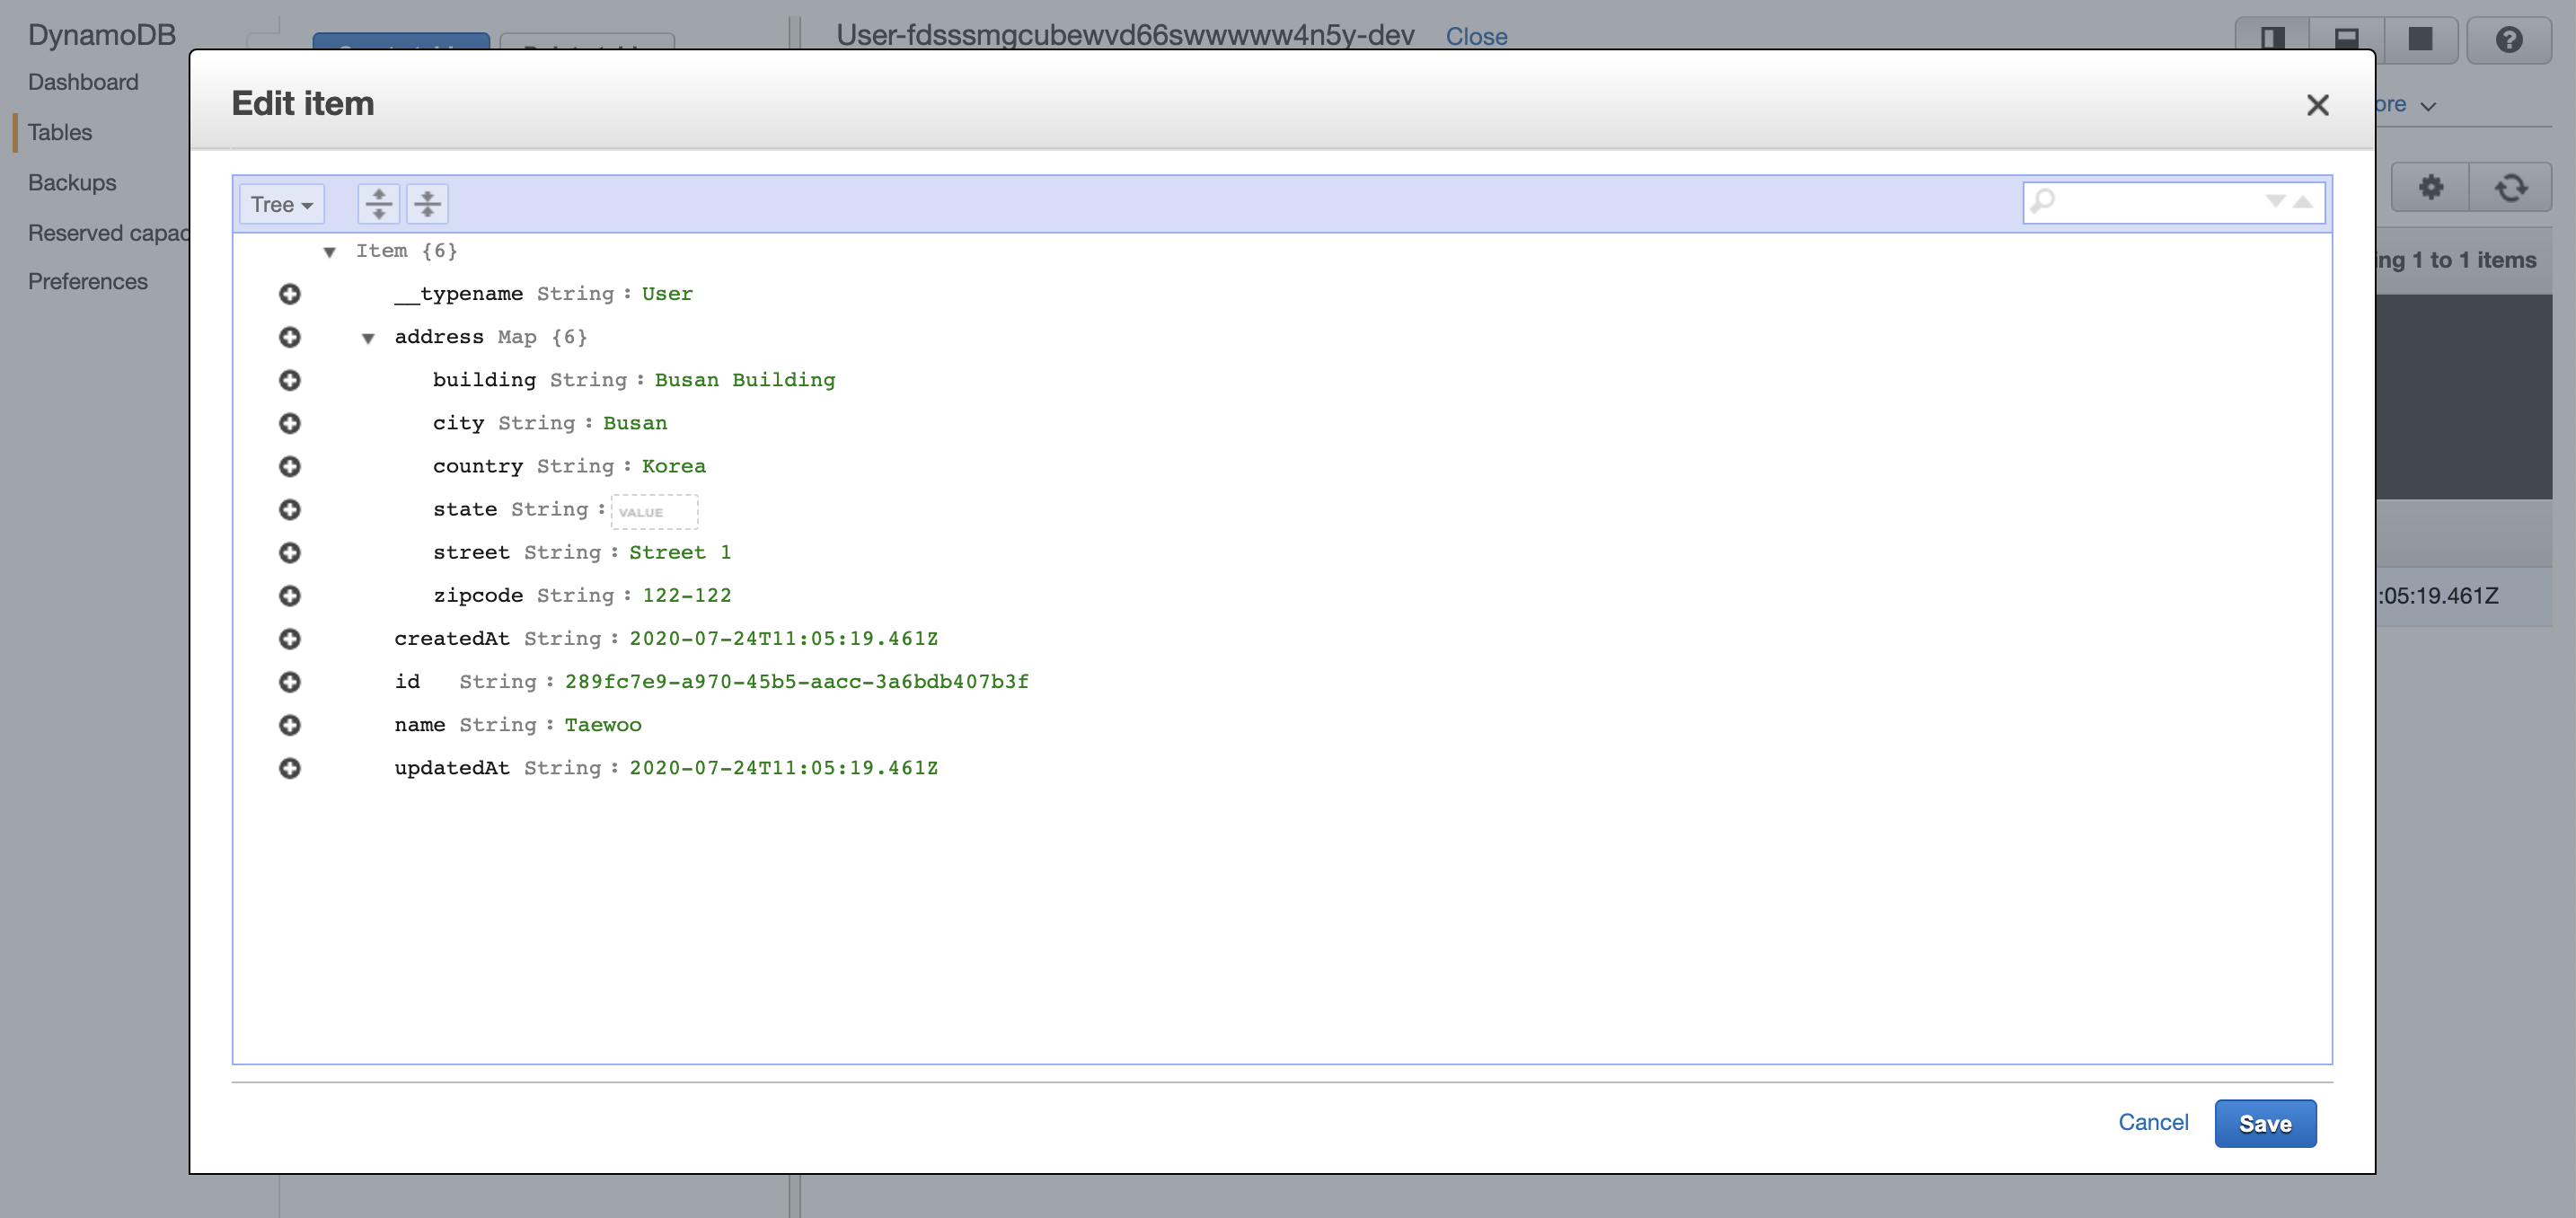The height and width of the screenshot is (1218, 2576).
Task: Open Reserved capacity in sidebar
Action: [x=108, y=233]
